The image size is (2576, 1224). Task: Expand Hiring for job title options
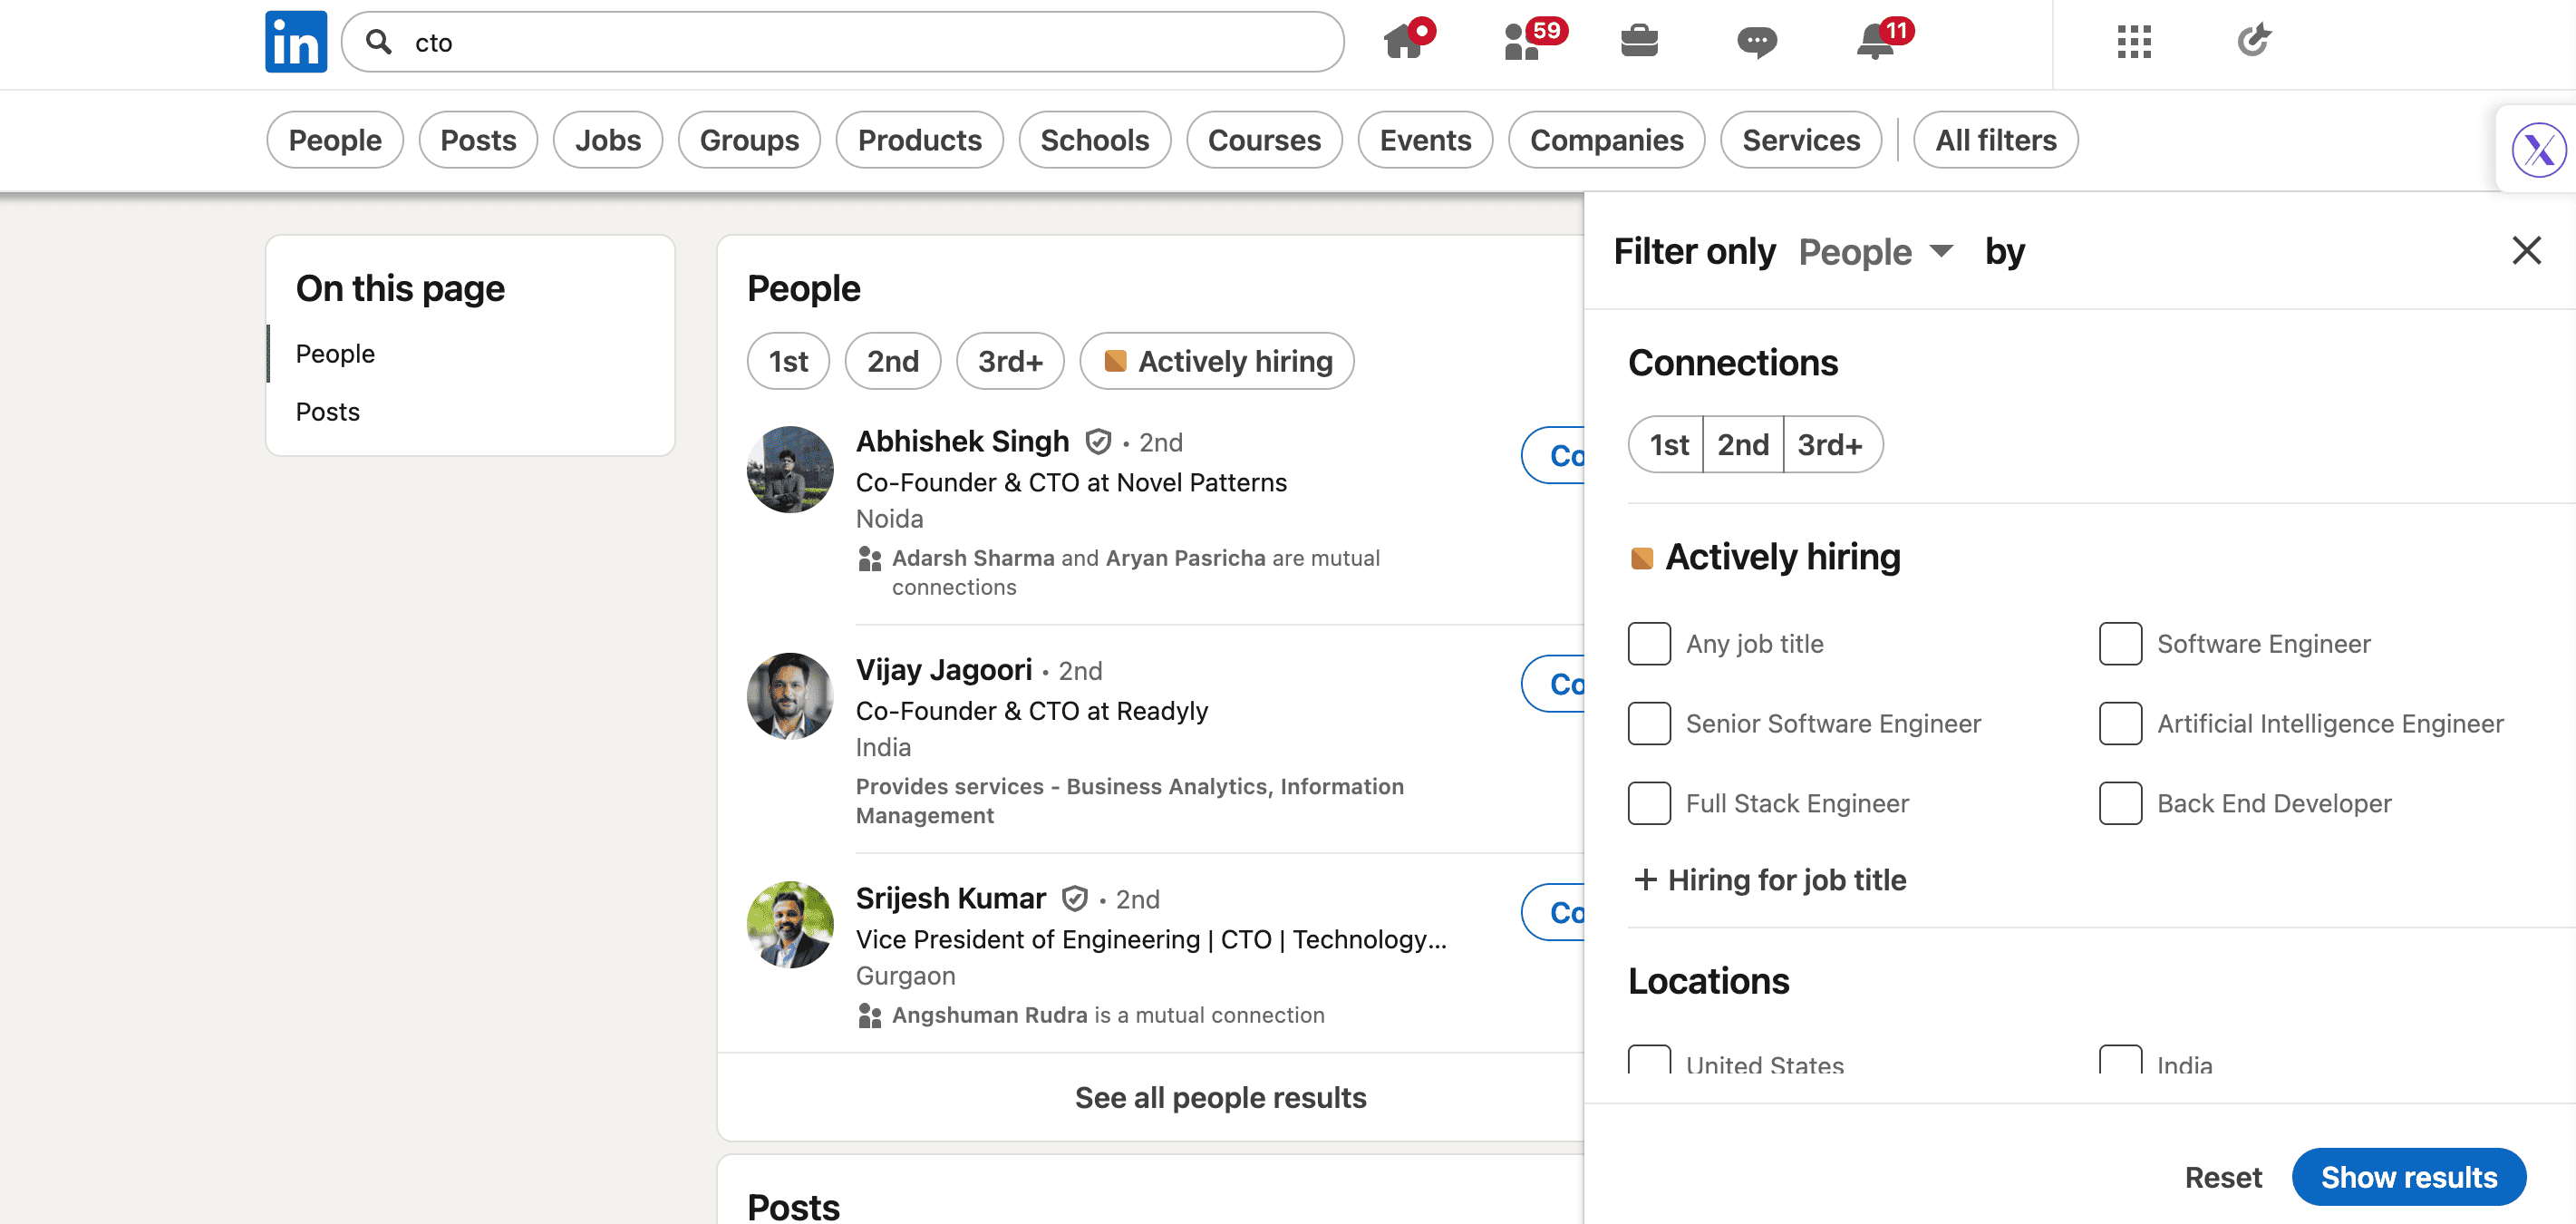coord(1769,880)
